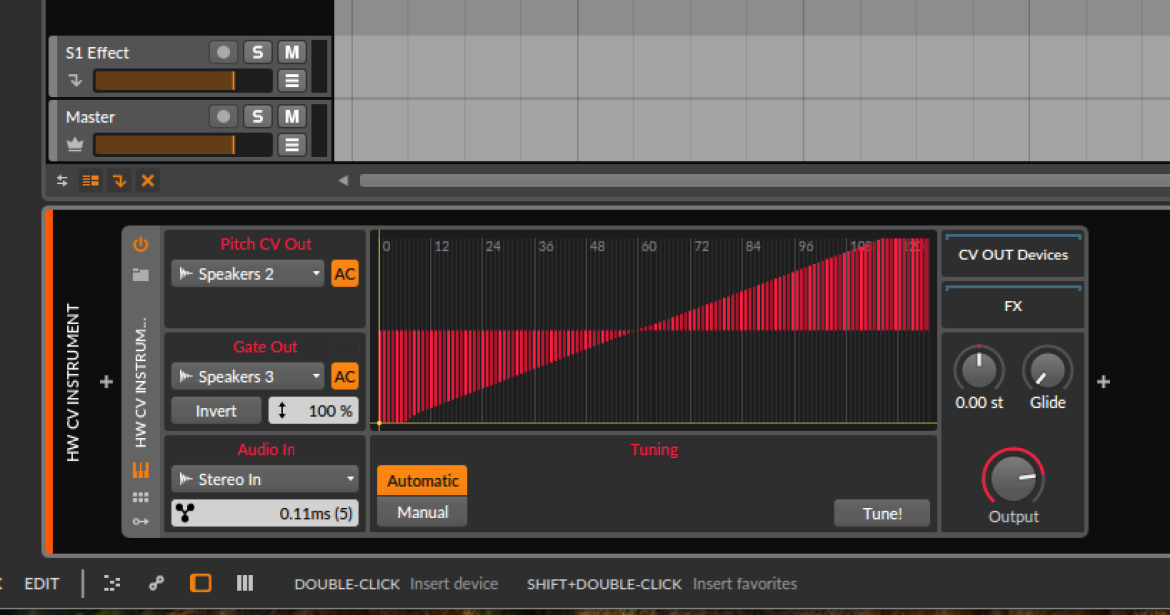Screen dimensions: 1170x615
Task: Click the S1 Effect track name
Action: pyautogui.click(x=97, y=53)
